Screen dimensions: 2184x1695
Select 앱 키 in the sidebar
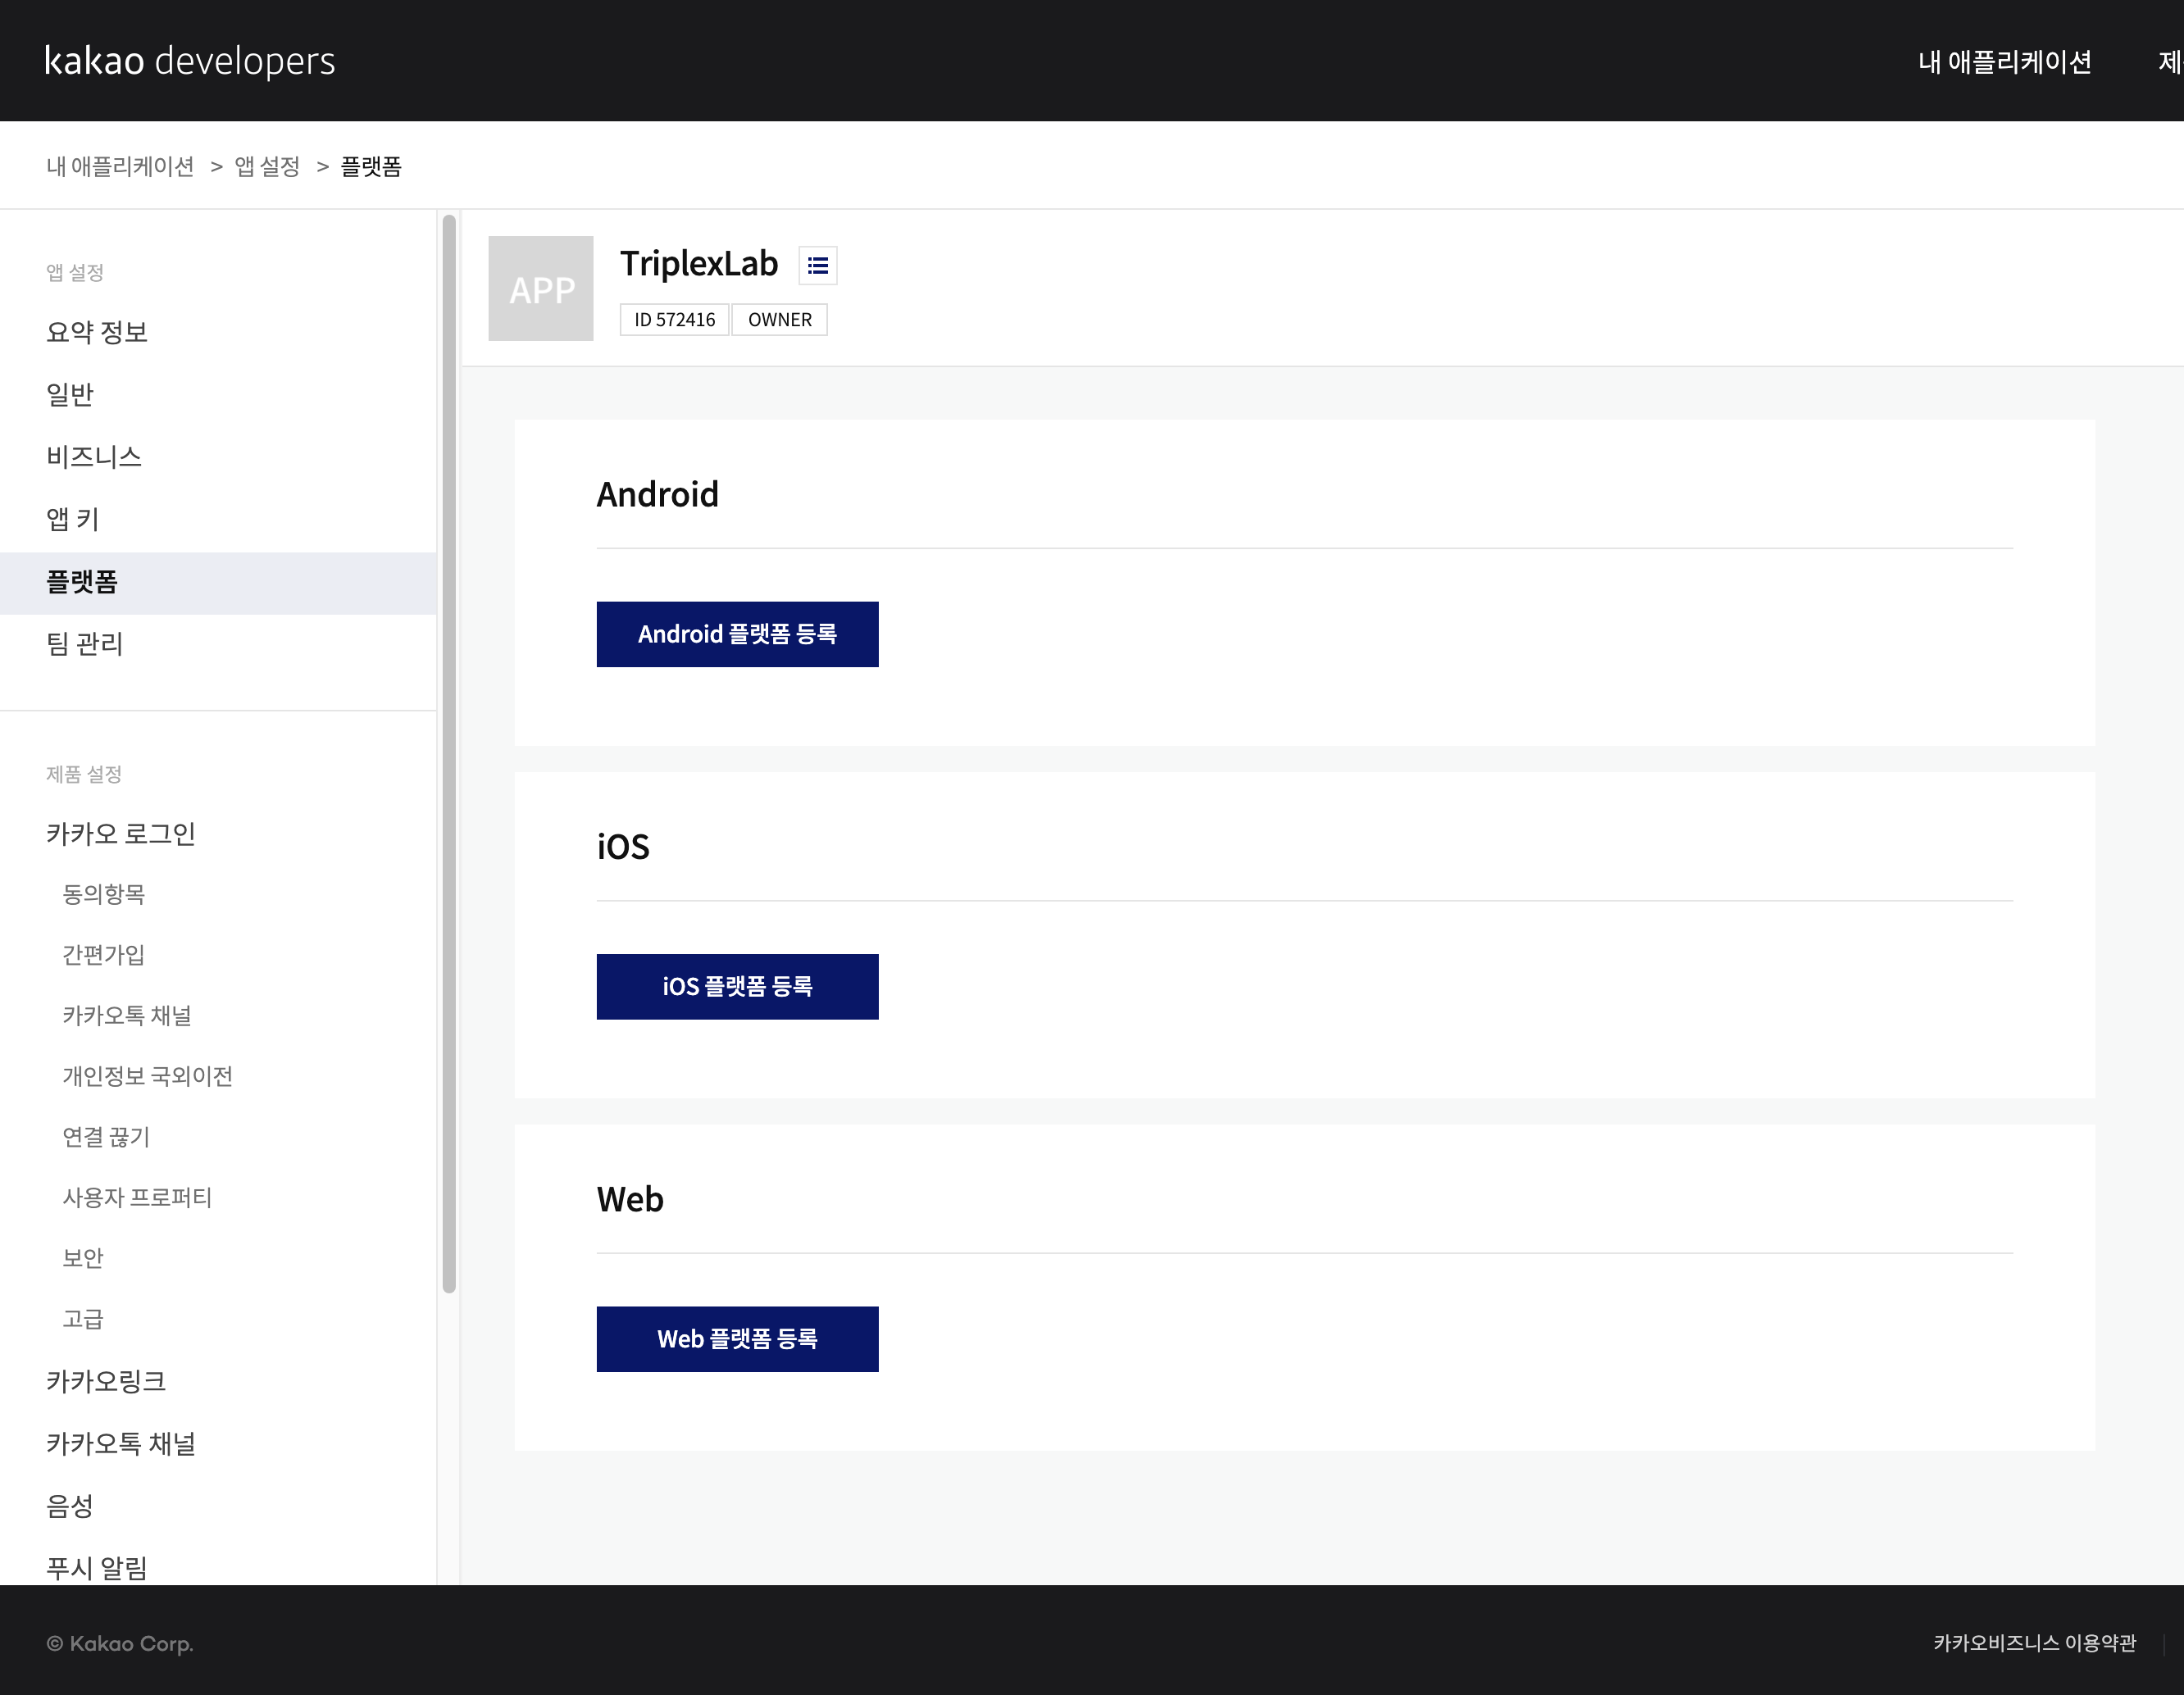click(x=73, y=519)
